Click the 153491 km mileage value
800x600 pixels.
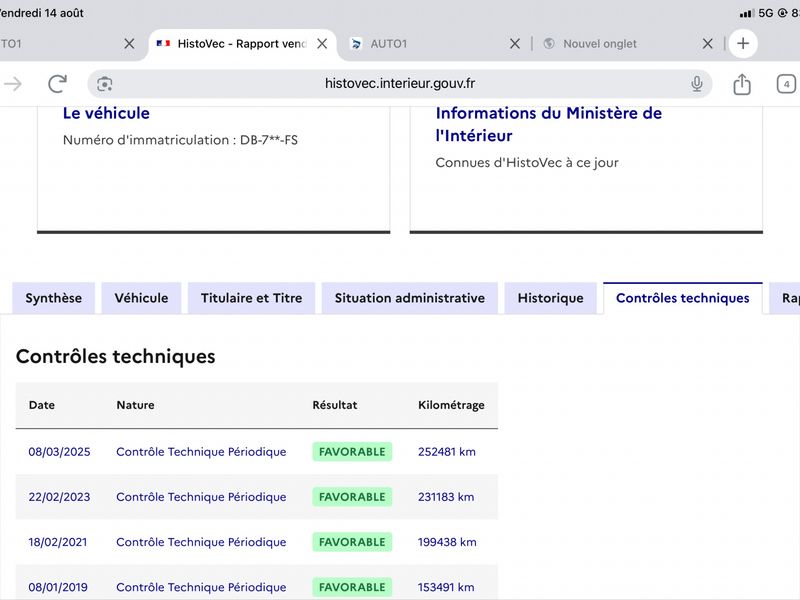click(446, 587)
